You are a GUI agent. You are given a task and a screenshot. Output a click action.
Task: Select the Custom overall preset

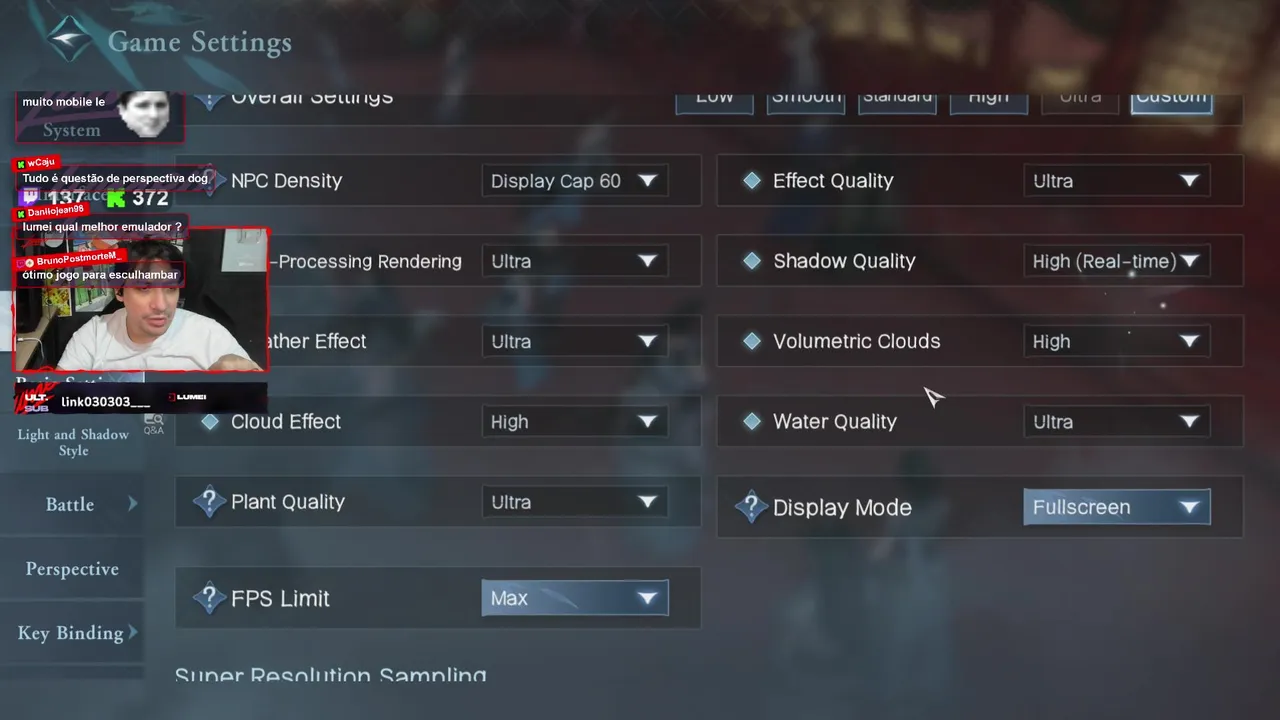(x=1172, y=102)
